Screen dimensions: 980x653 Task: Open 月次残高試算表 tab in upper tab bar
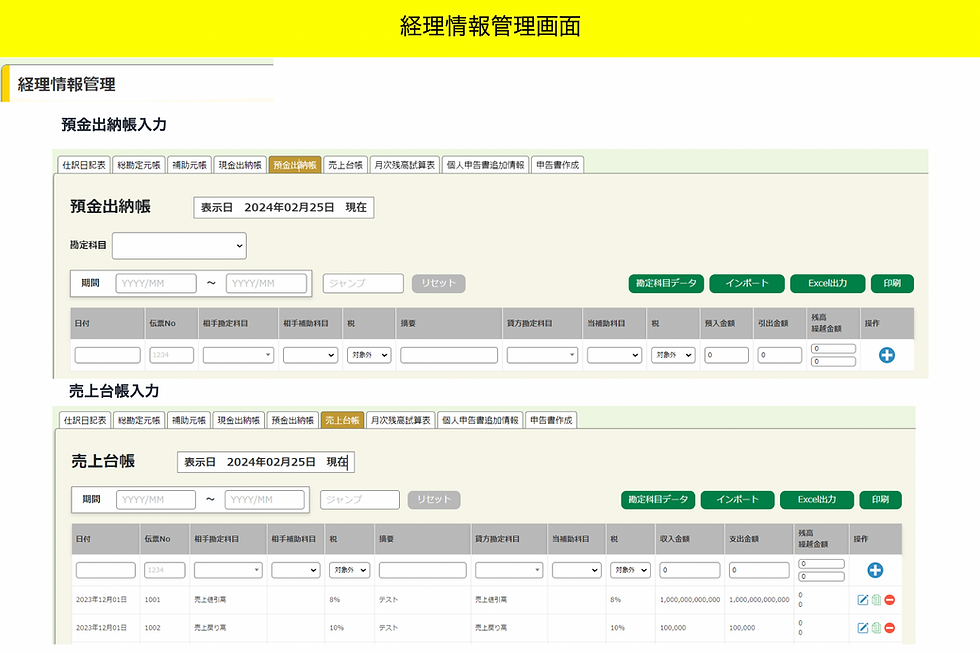tap(404, 165)
